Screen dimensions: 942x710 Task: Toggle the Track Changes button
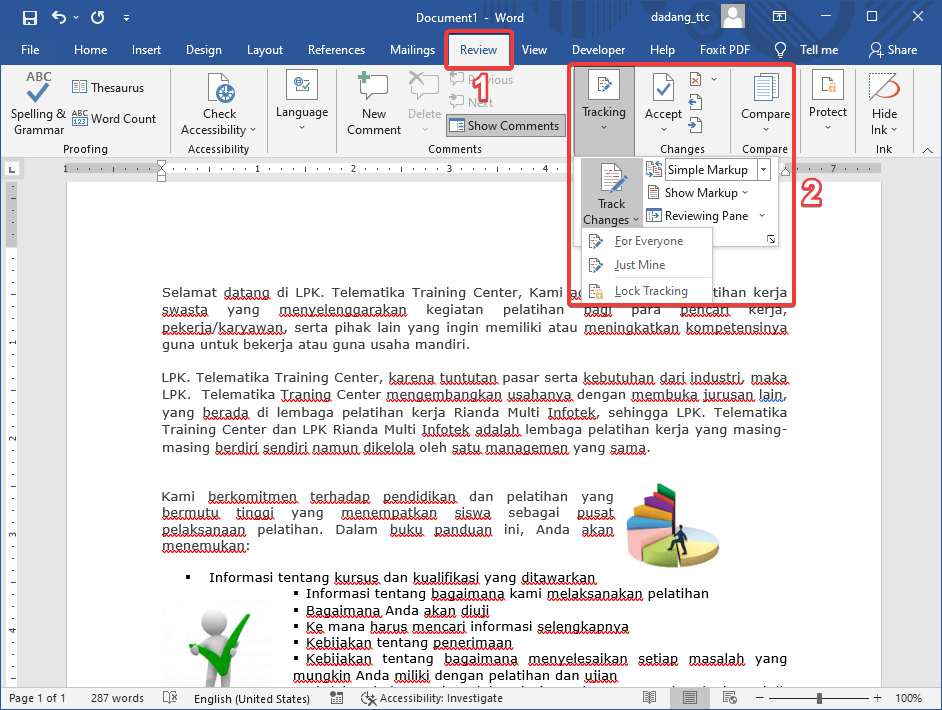(611, 180)
